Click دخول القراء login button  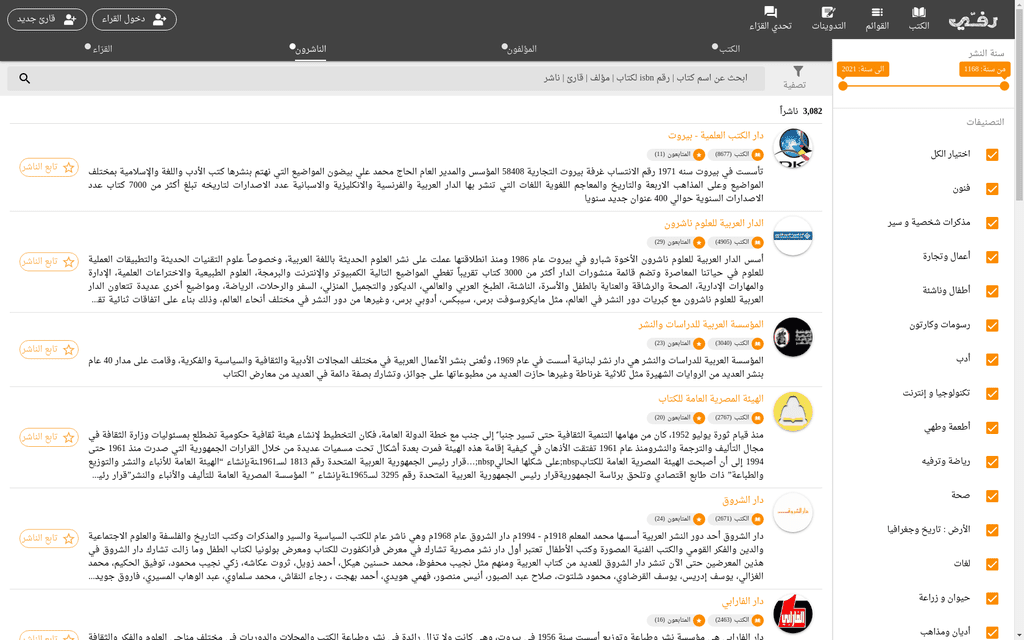click(134, 20)
